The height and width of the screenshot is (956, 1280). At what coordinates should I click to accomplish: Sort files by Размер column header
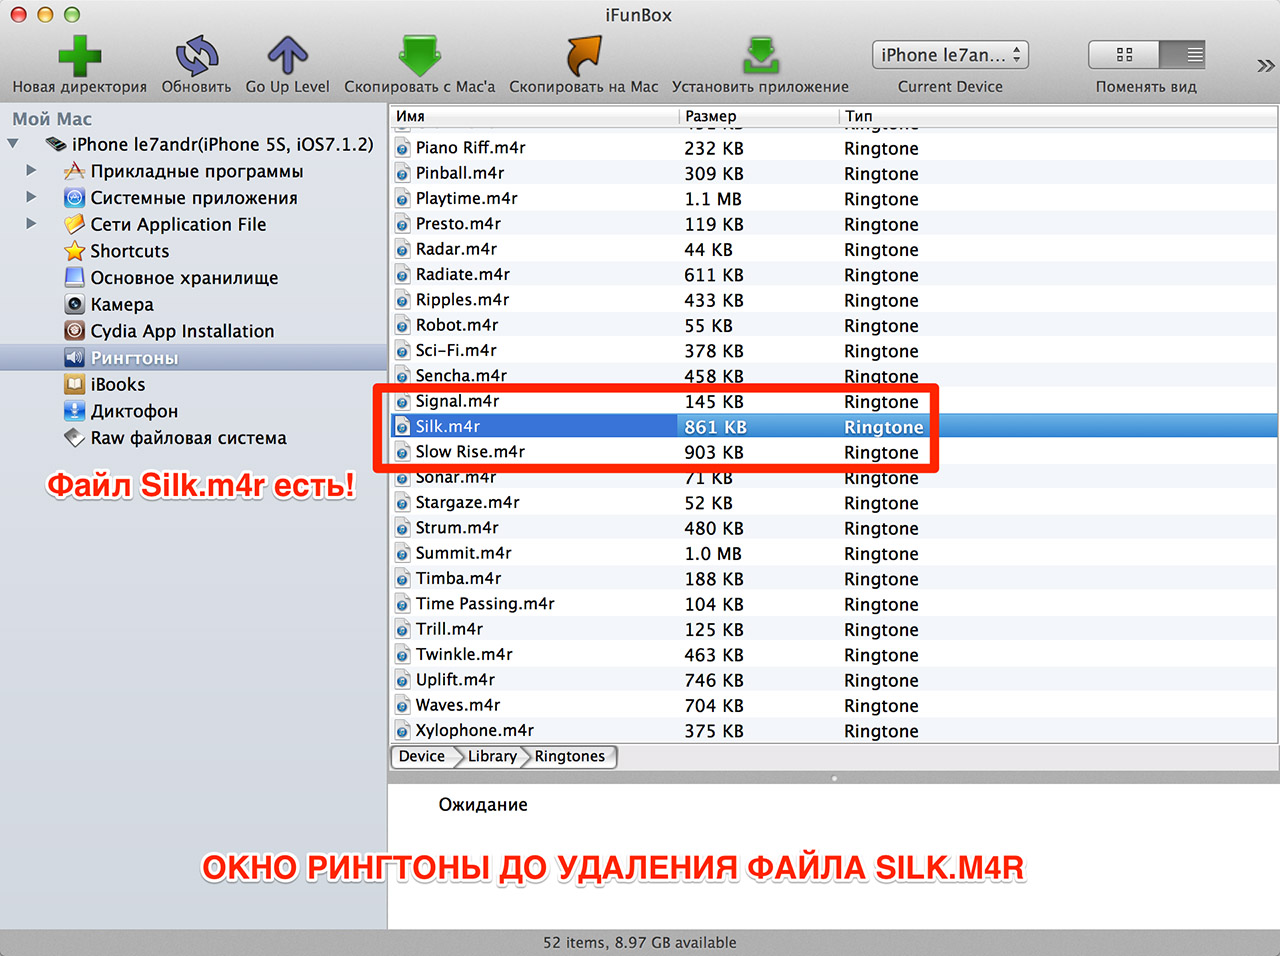[x=759, y=116]
